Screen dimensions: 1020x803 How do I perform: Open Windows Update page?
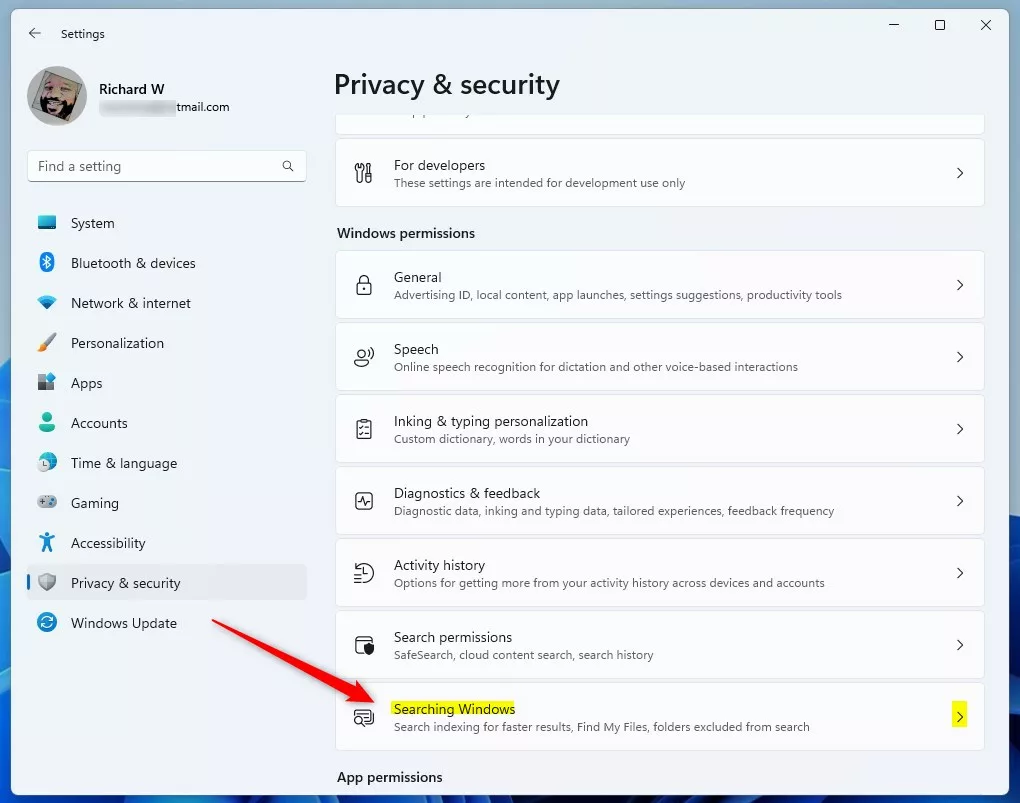(x=167, y=623)
